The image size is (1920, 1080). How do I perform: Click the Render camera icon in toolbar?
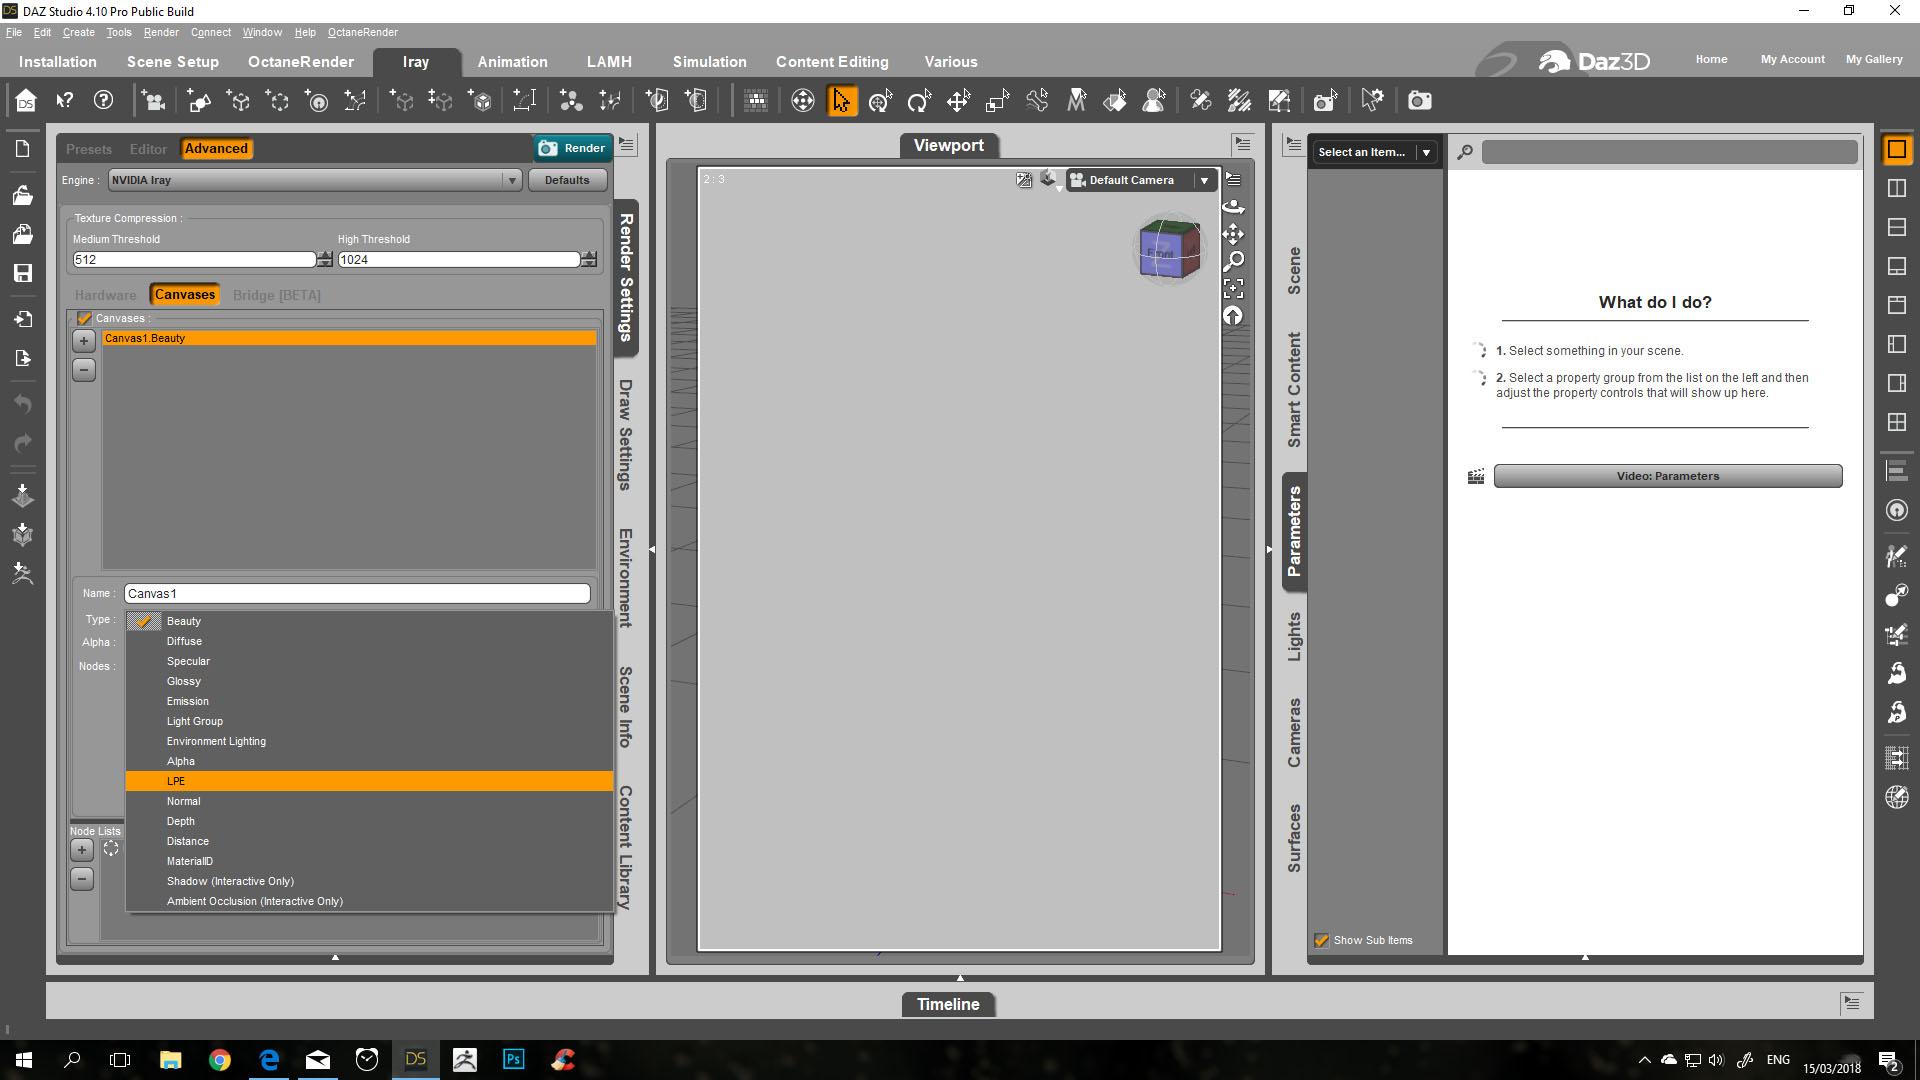click(1419, 101)
